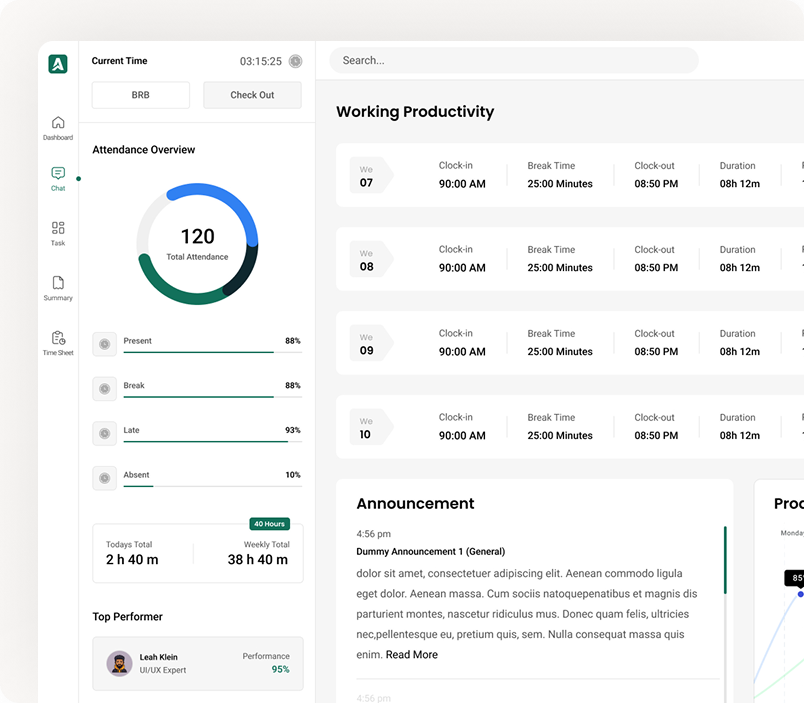
Task: Click the Announcement panel scrollbar
Action: point(725,560)
